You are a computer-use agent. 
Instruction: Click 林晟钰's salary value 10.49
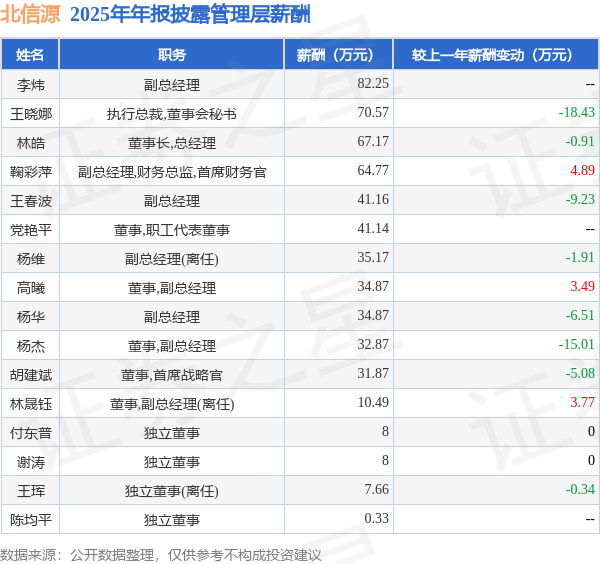[x=373, y=402]
